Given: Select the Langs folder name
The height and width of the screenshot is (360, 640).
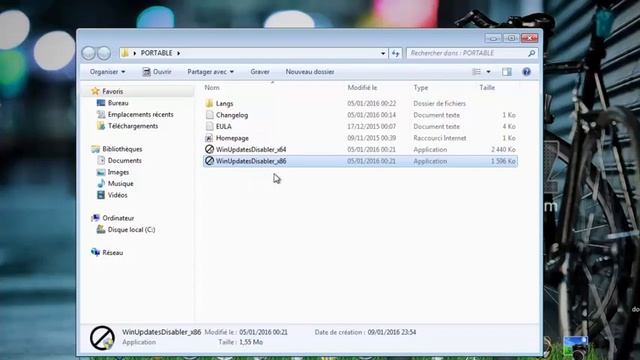Looking at the screenshot, I should 224,103.
